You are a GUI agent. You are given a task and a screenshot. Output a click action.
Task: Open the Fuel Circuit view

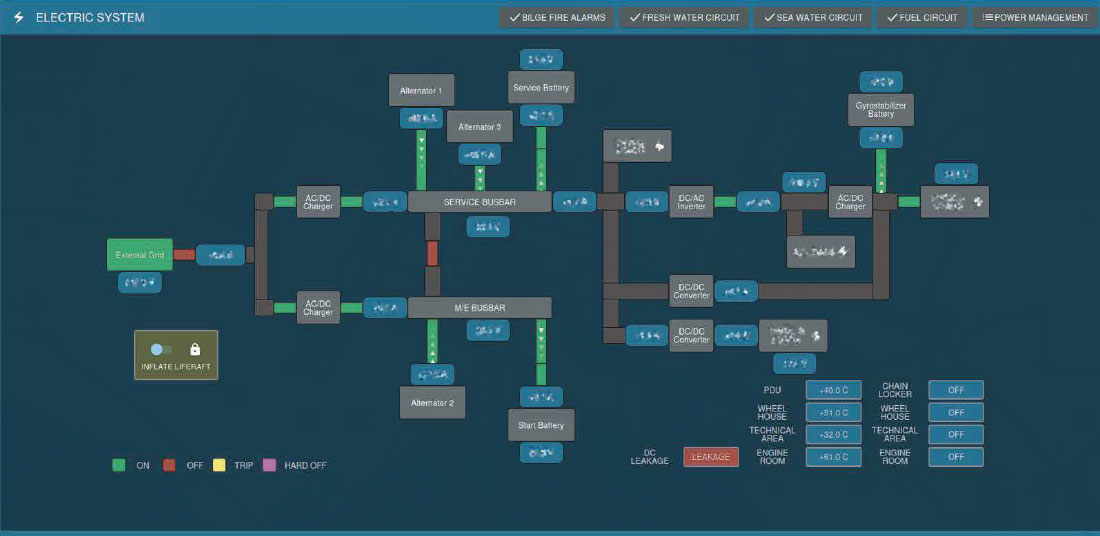pos(923,18)
